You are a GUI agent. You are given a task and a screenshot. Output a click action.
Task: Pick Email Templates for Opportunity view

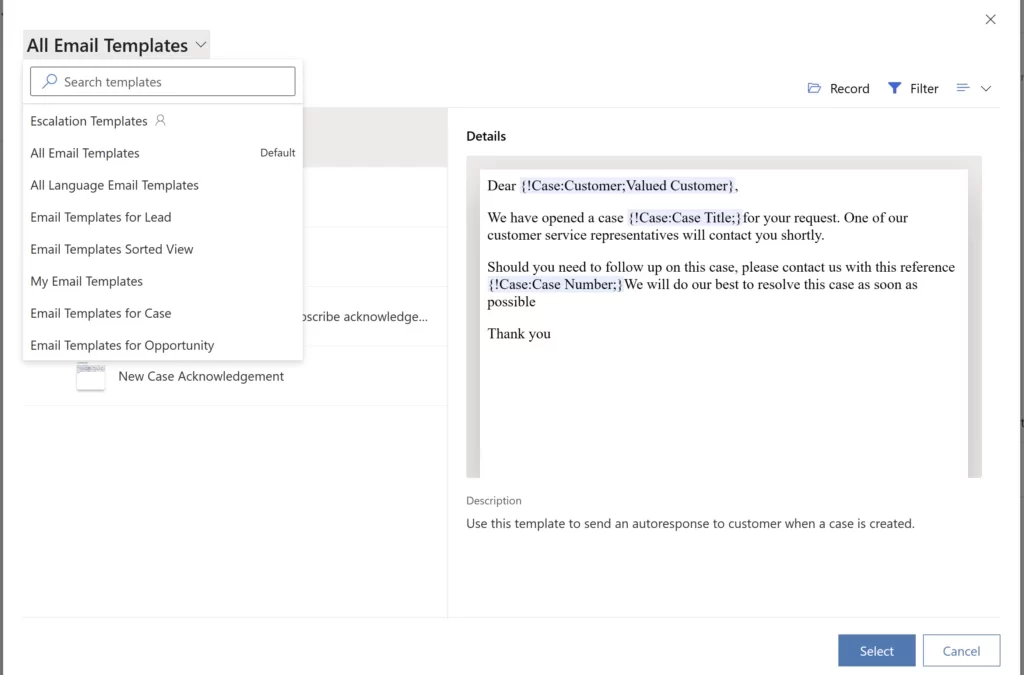[x=163, y=345]
